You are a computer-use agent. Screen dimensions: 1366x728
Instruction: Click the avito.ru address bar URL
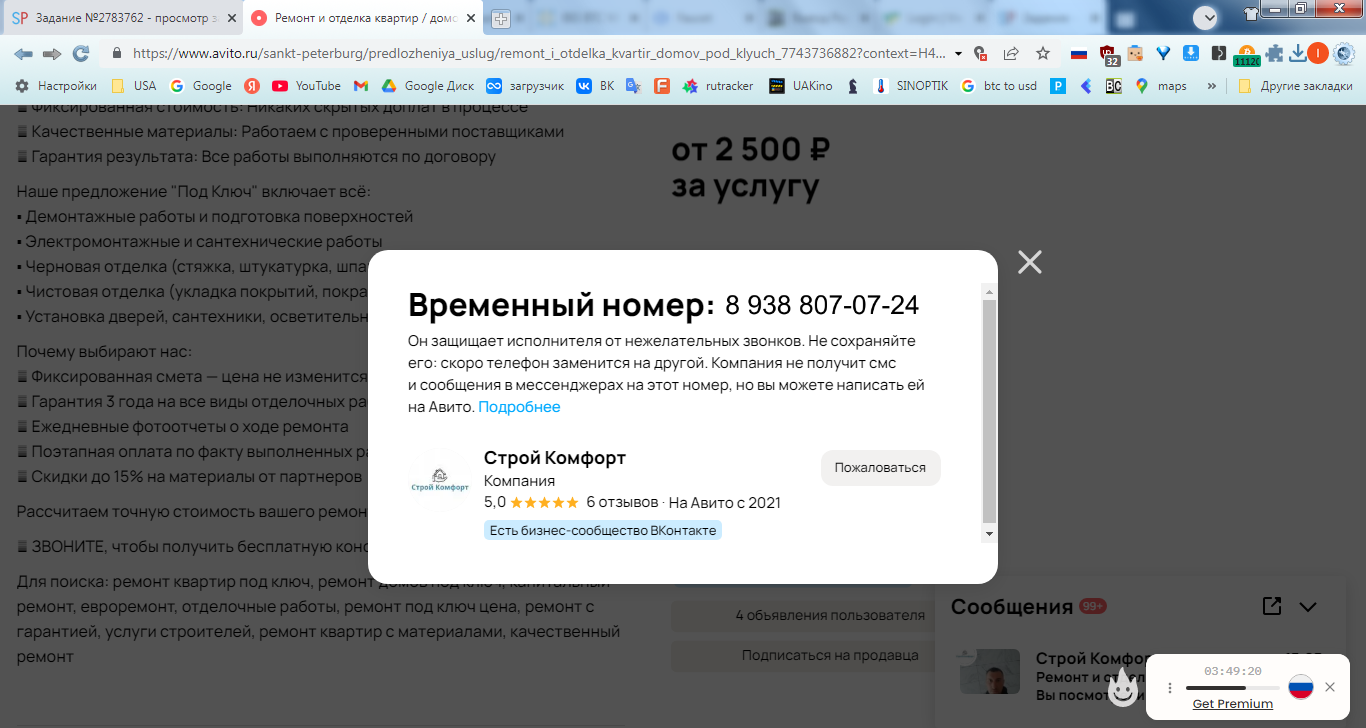pyautogui.click(x=538, y=53)
